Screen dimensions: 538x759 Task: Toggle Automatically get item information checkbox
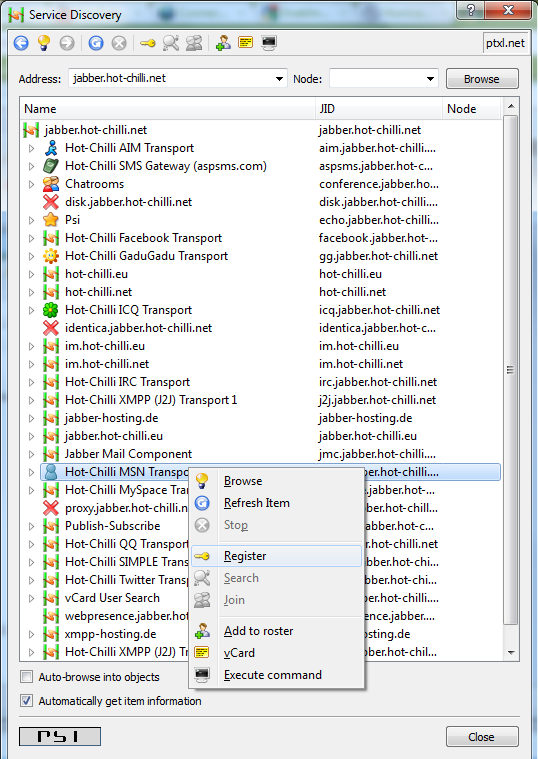(27, 700)
